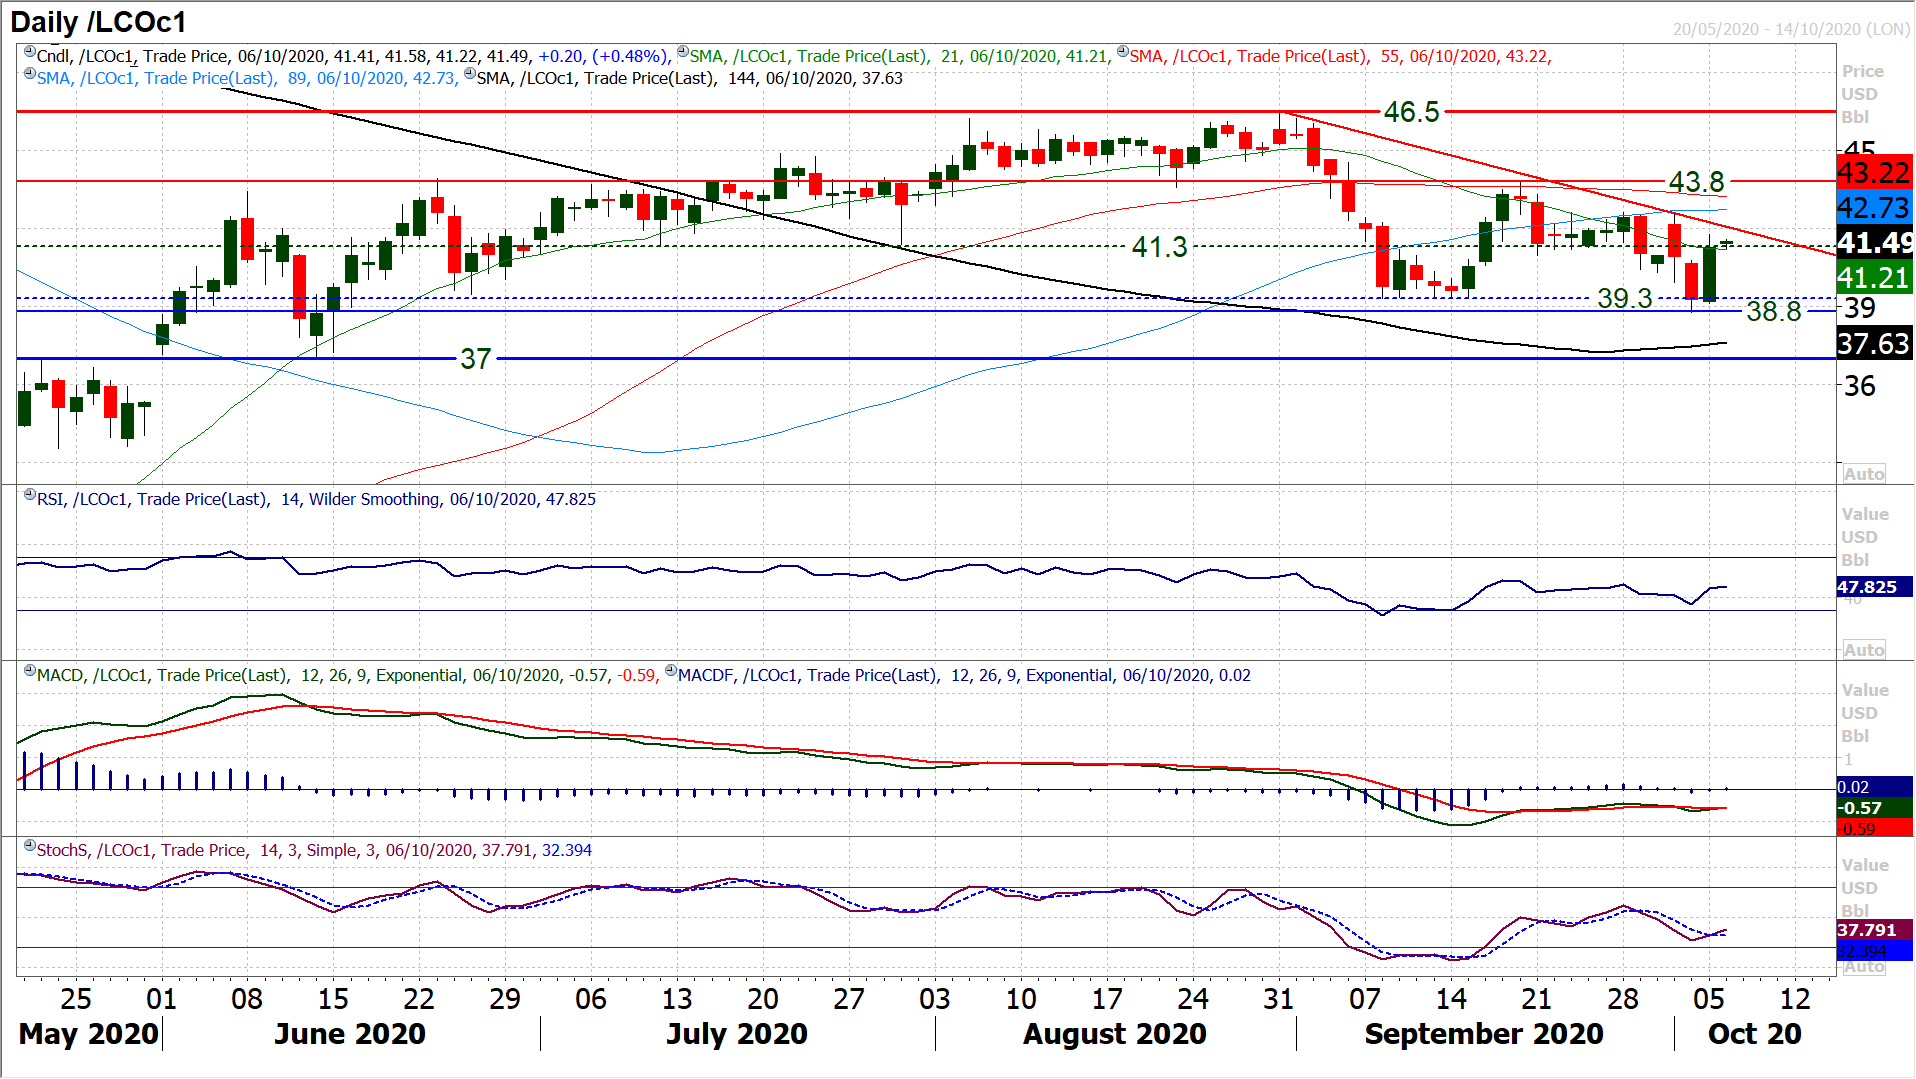Click the +0.20 (+0.48%) change text

point(603,57)
